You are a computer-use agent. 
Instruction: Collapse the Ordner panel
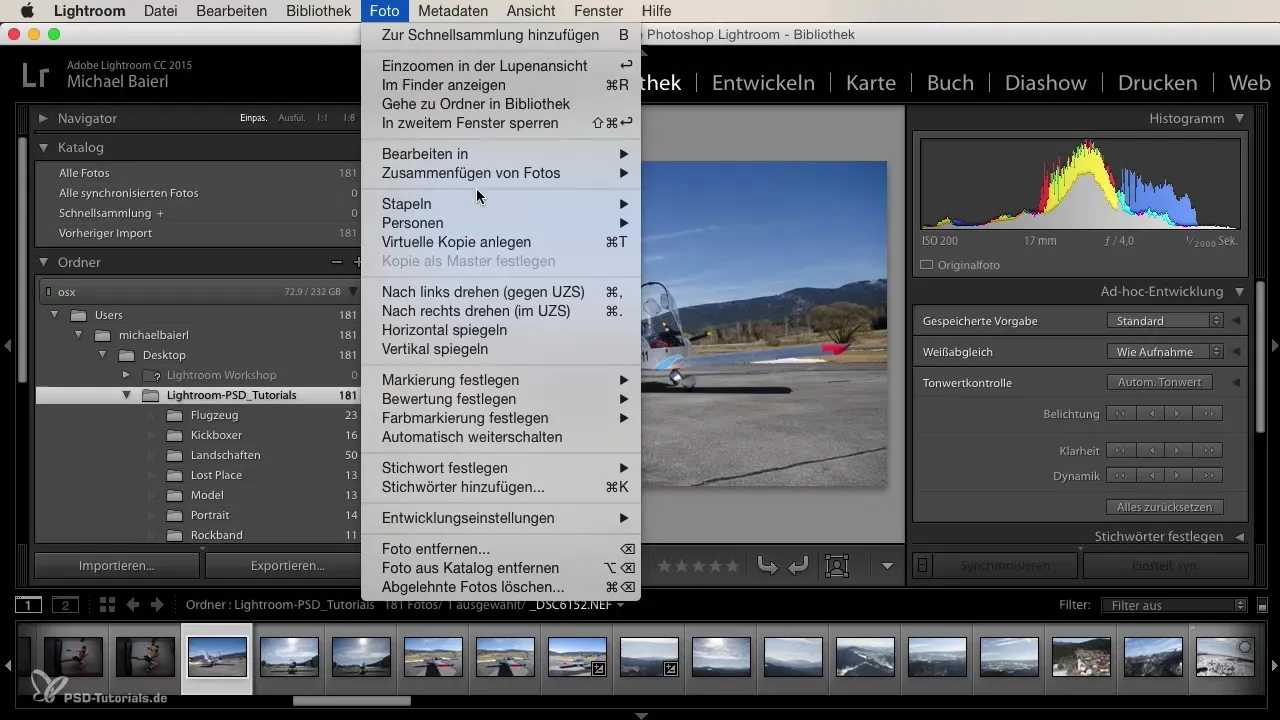coord(44,262)
